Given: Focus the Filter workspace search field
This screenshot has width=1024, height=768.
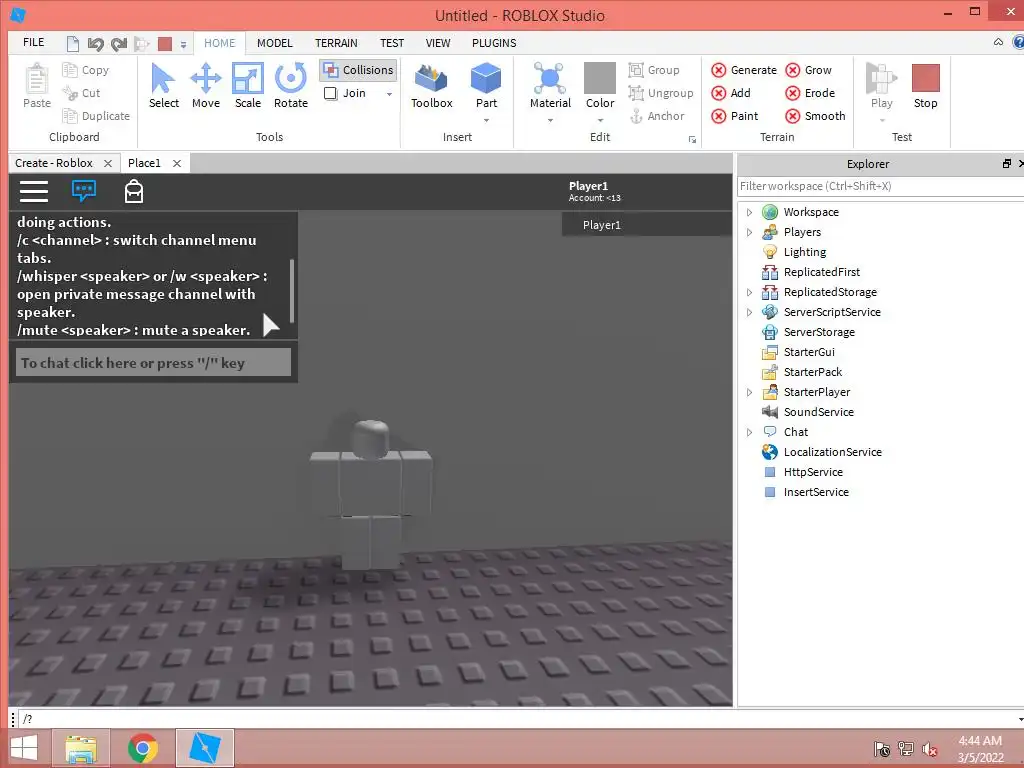Looking at the screenshot, I should point(880,186).
